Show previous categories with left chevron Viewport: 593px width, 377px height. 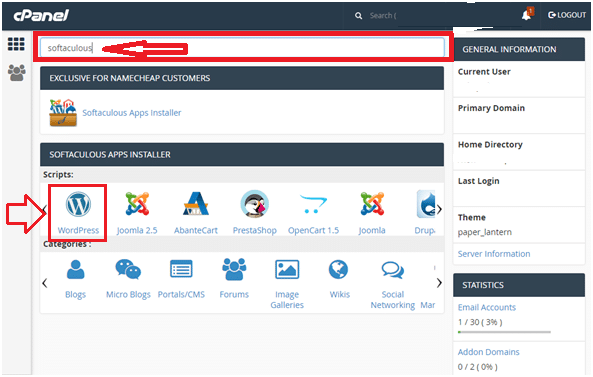(45, 283)
